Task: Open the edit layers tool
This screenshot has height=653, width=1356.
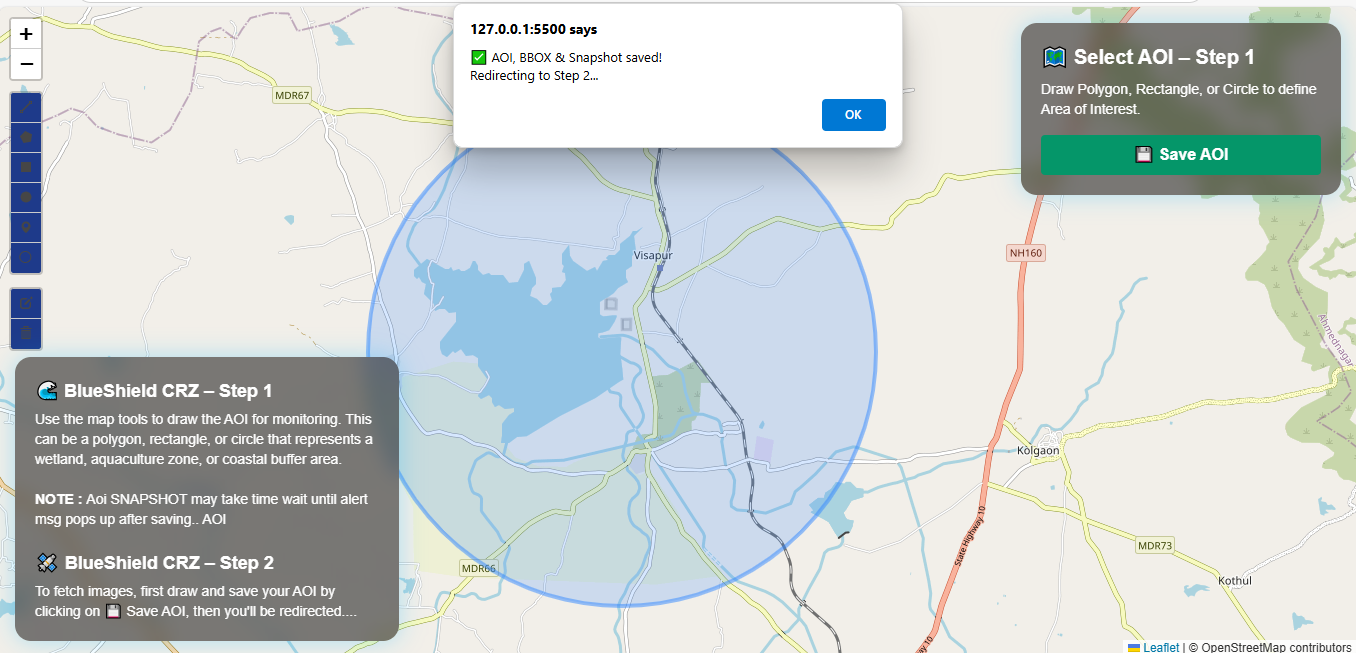Action: pos(26,303)
